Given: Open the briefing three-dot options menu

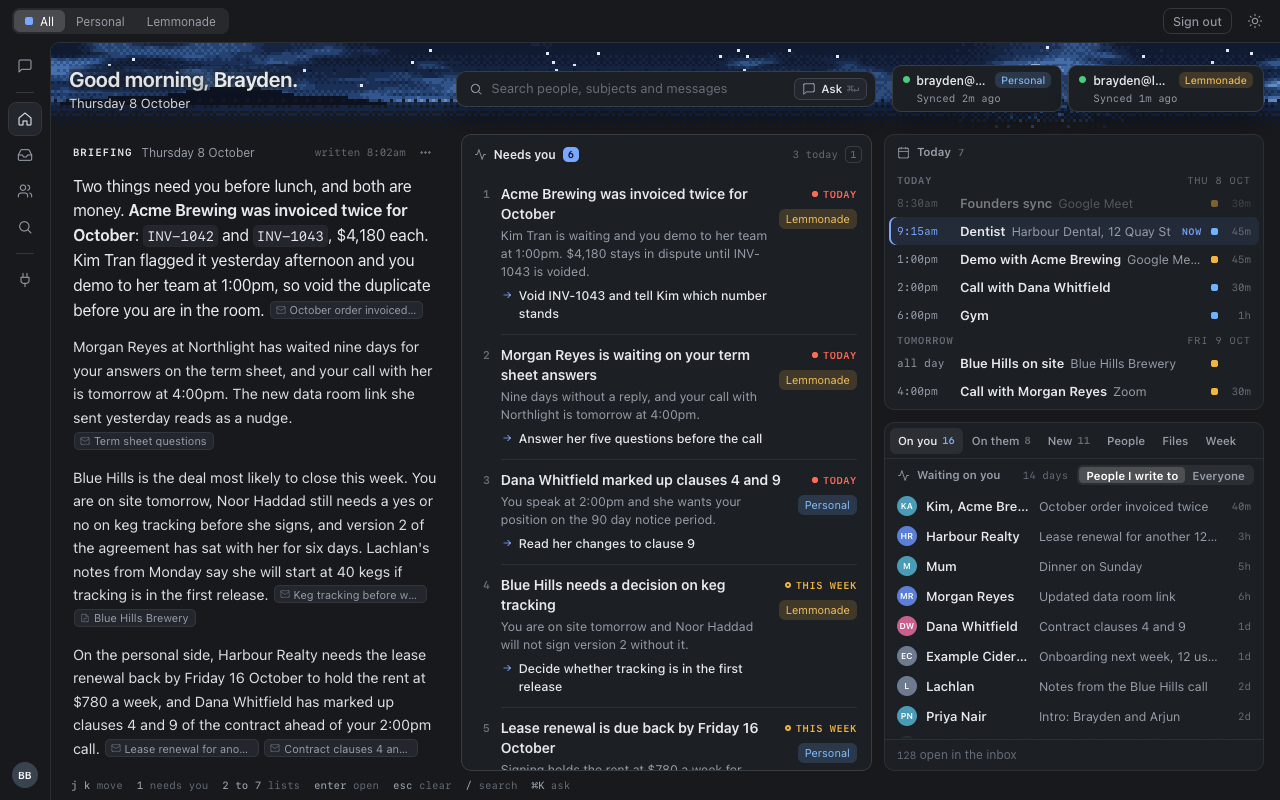Looking at the screenshot, I should click(425, 153).
